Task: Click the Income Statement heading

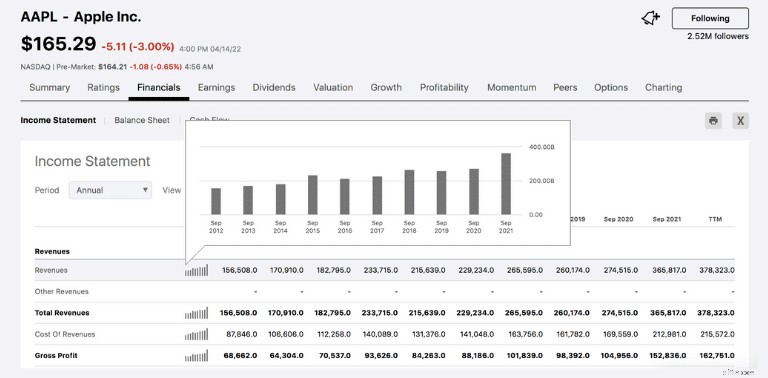Action: [93, 161]
